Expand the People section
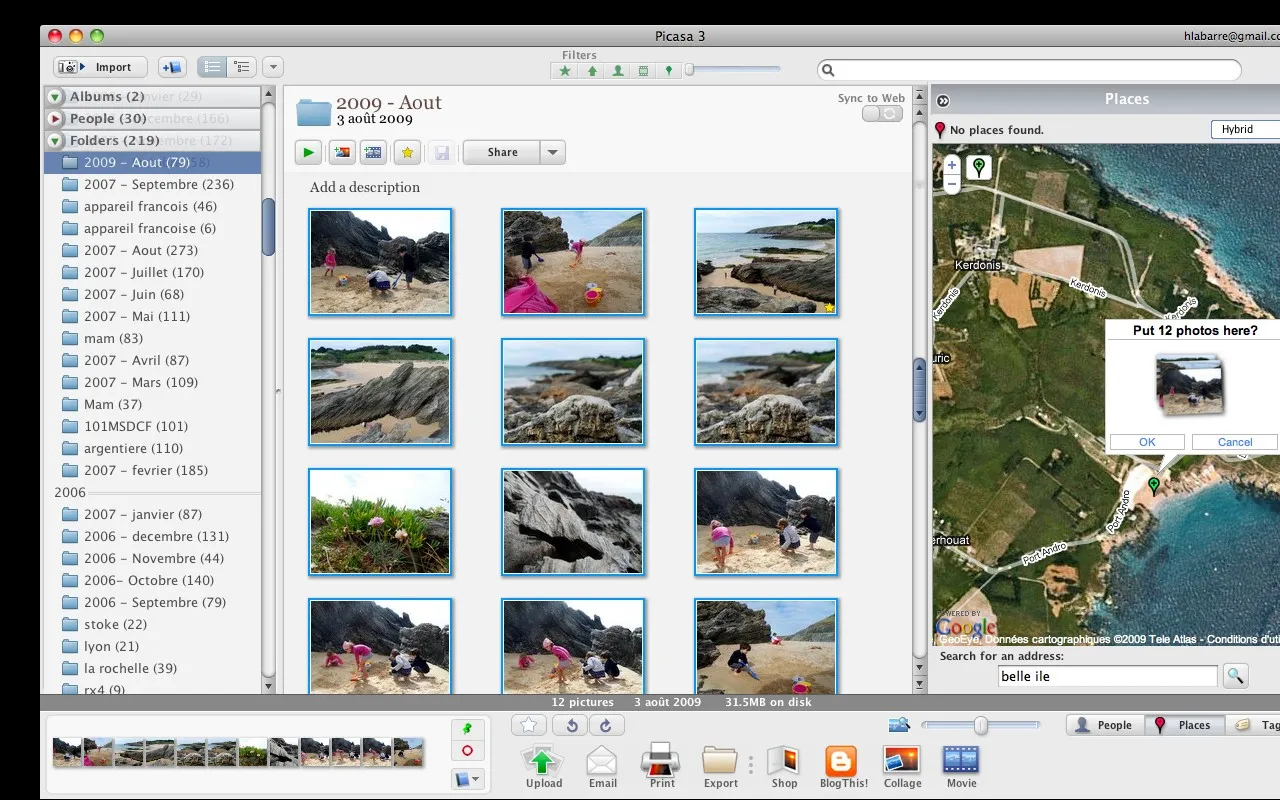 [x=55, y=119]
